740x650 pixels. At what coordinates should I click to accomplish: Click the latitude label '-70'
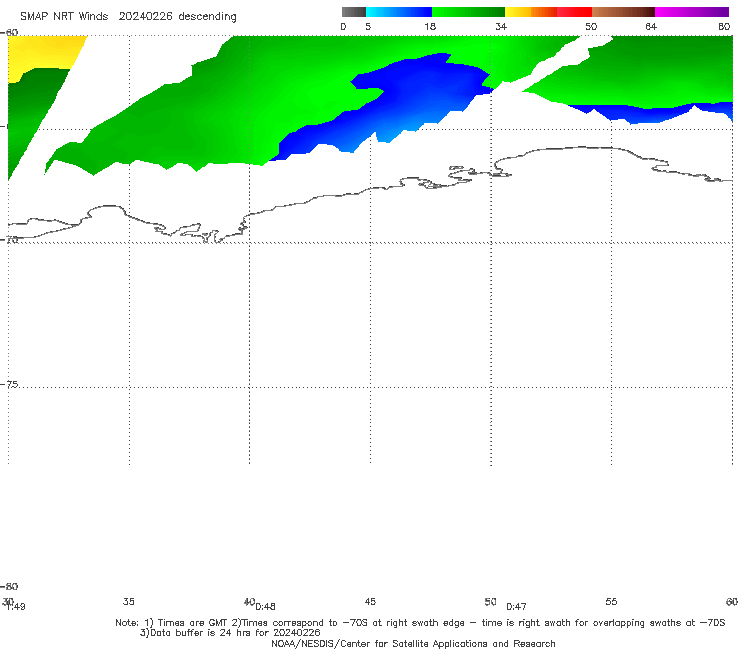click(9, 239)
